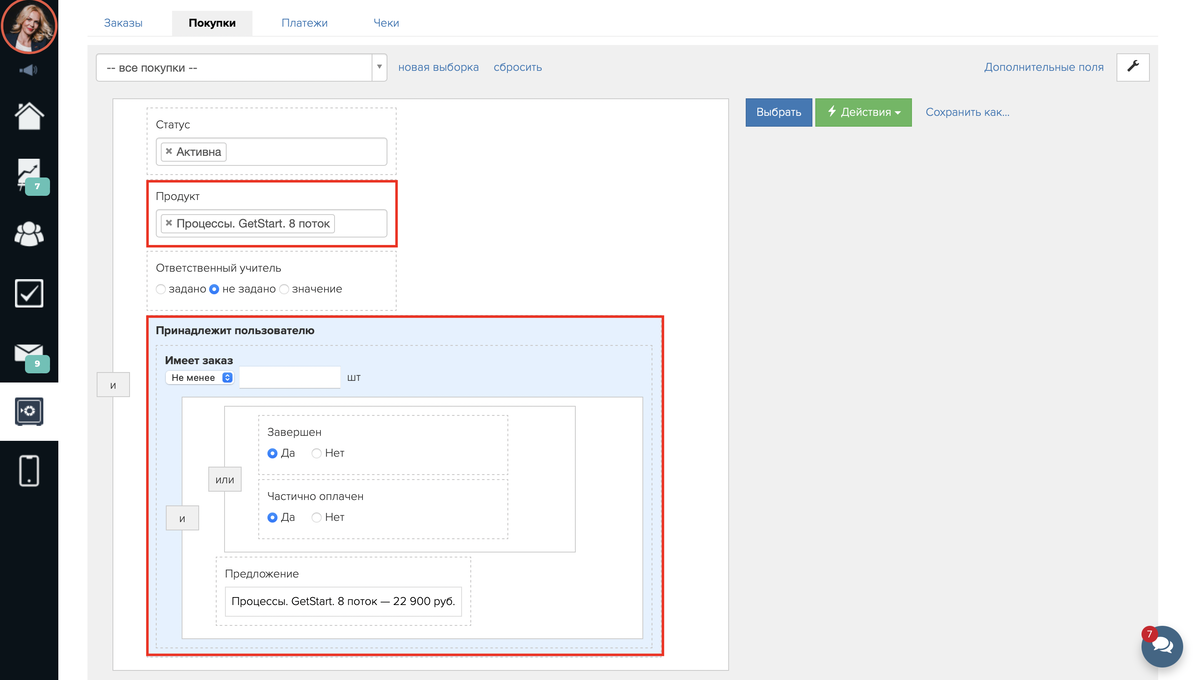Open the chat bubble widget
The height and width of the screenshot is (680, 1199).
click(1162, 647)
